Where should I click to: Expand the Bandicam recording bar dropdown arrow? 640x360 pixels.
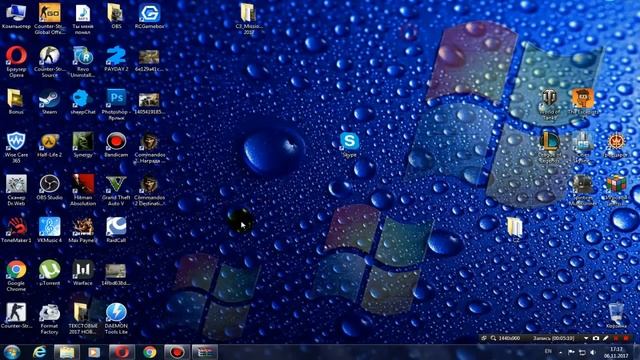(586, 338)
